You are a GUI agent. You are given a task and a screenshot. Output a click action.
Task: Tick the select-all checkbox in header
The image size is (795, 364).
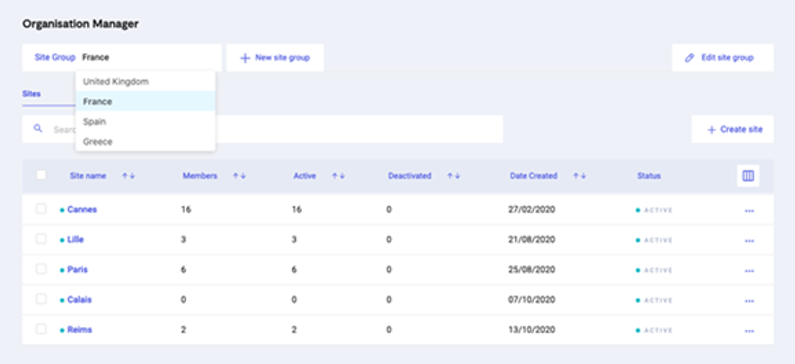[x=41, y=175]
